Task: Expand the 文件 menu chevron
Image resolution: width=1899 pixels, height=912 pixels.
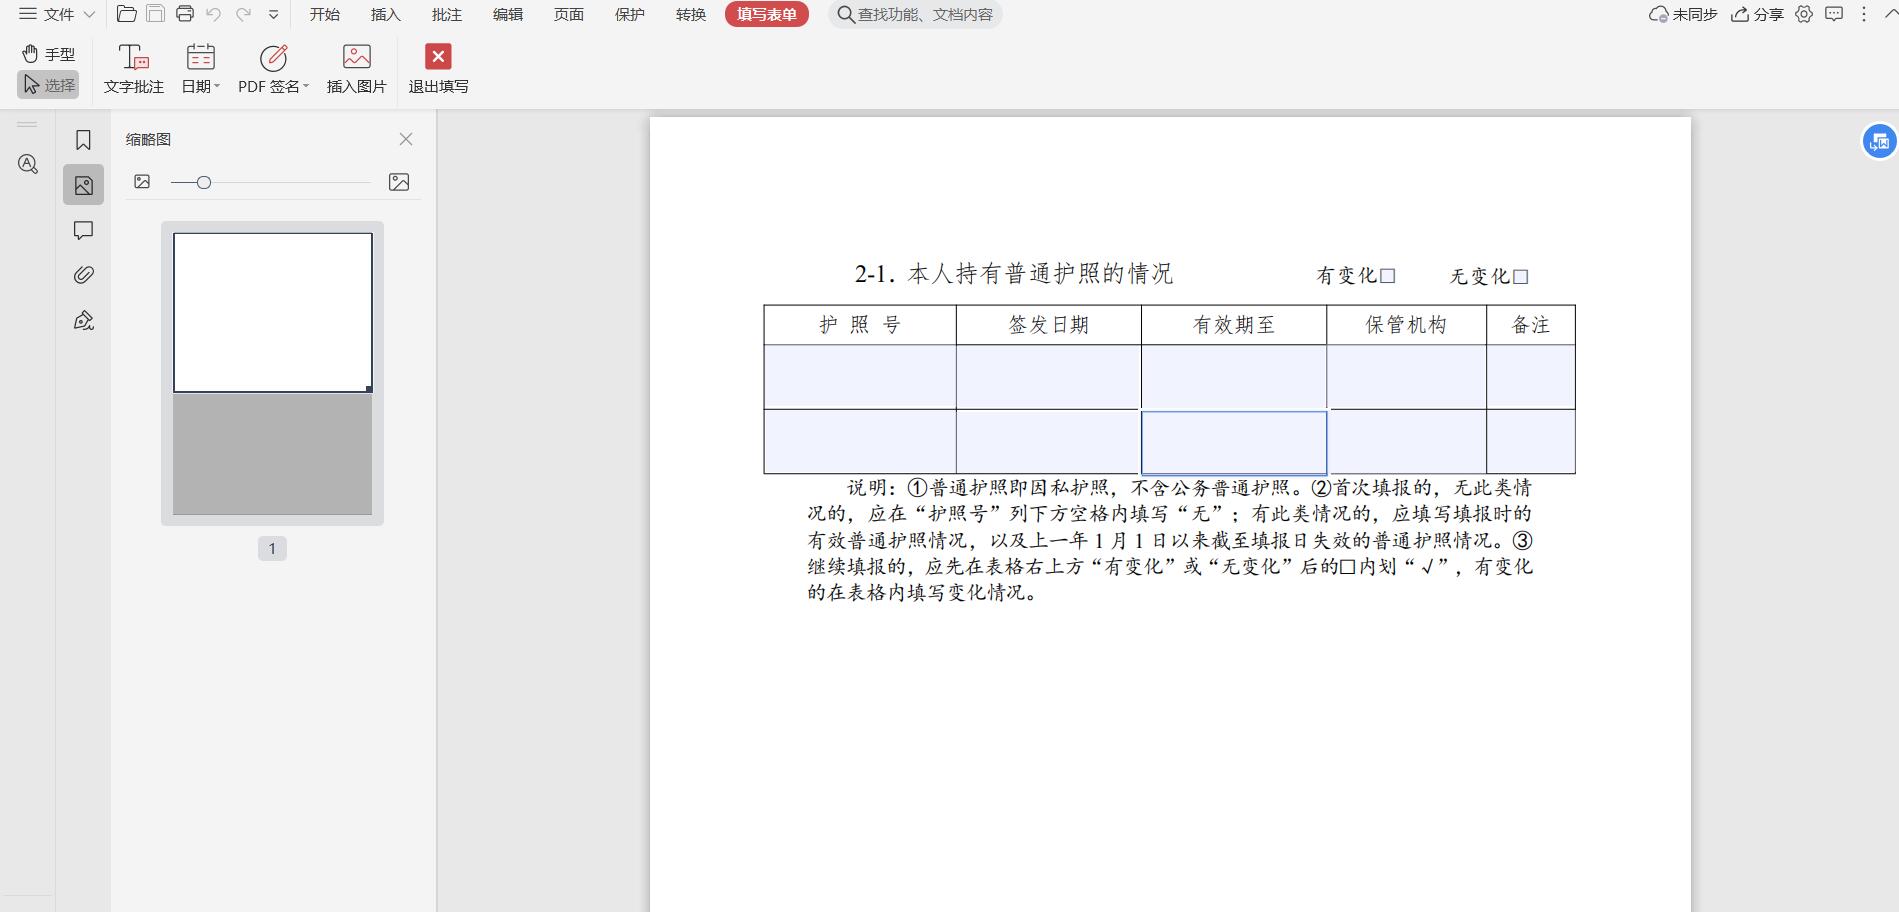Action: (91, 14)
